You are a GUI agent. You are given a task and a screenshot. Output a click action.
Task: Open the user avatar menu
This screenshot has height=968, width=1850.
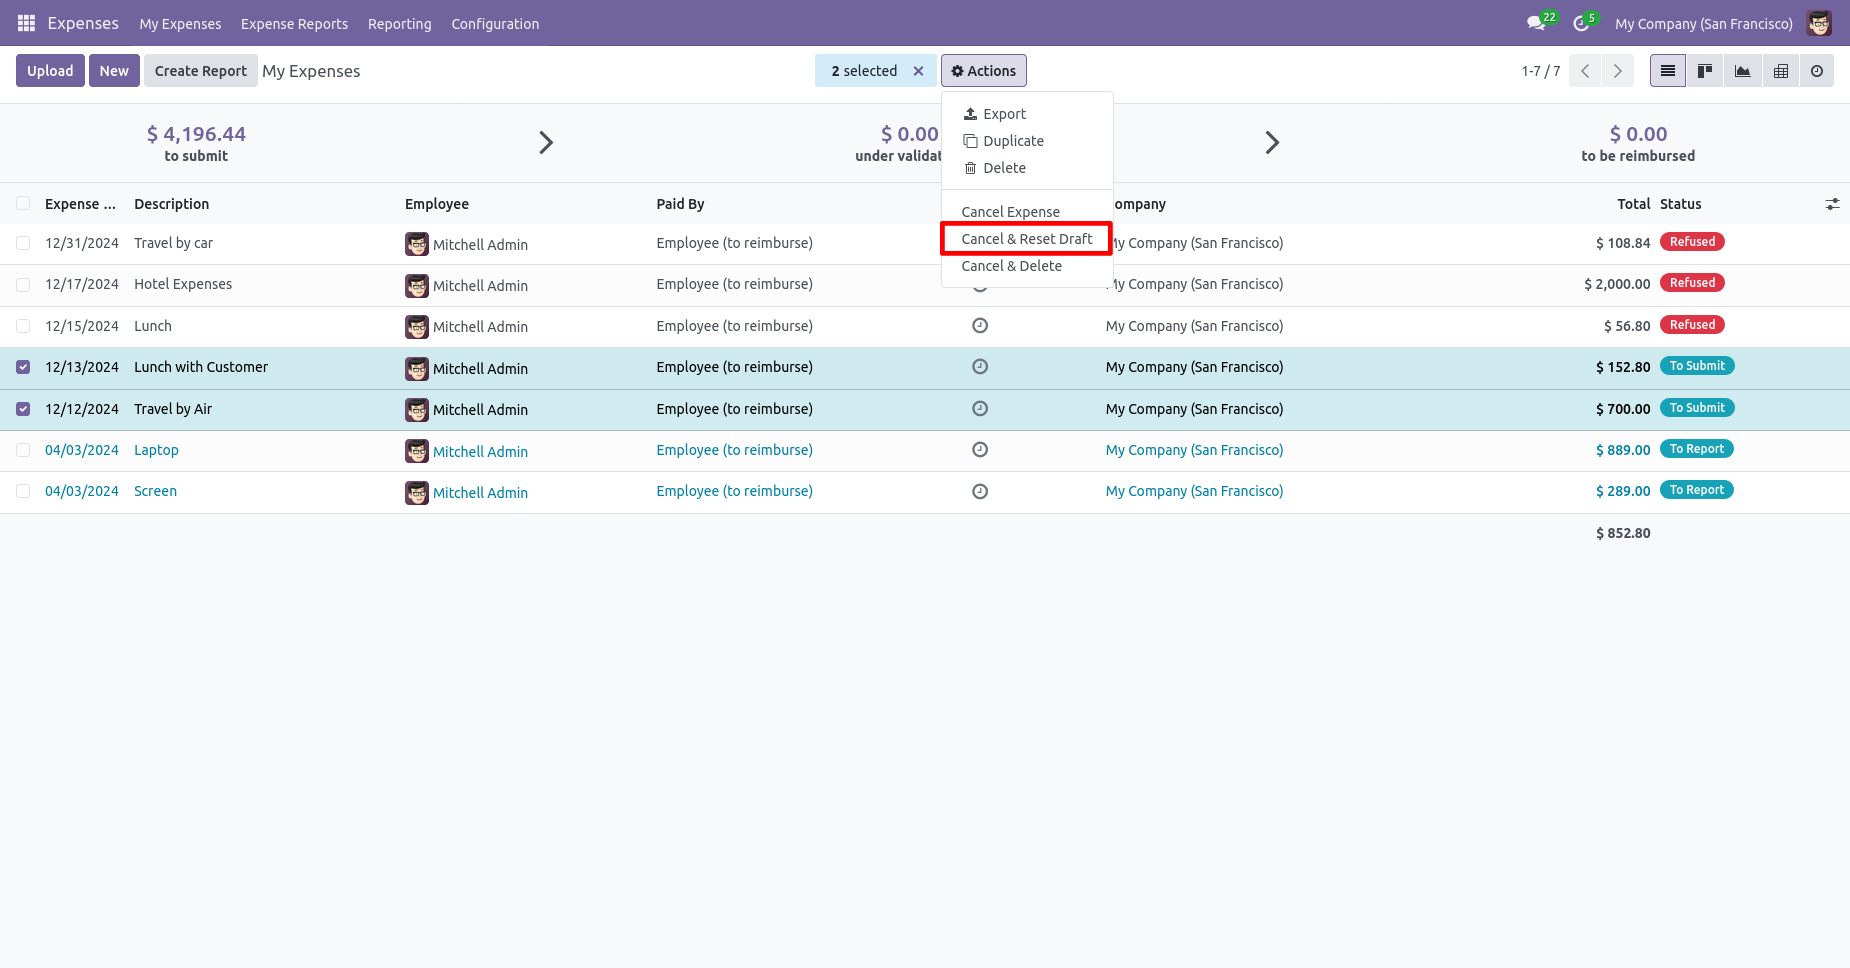pos(1819,23)
